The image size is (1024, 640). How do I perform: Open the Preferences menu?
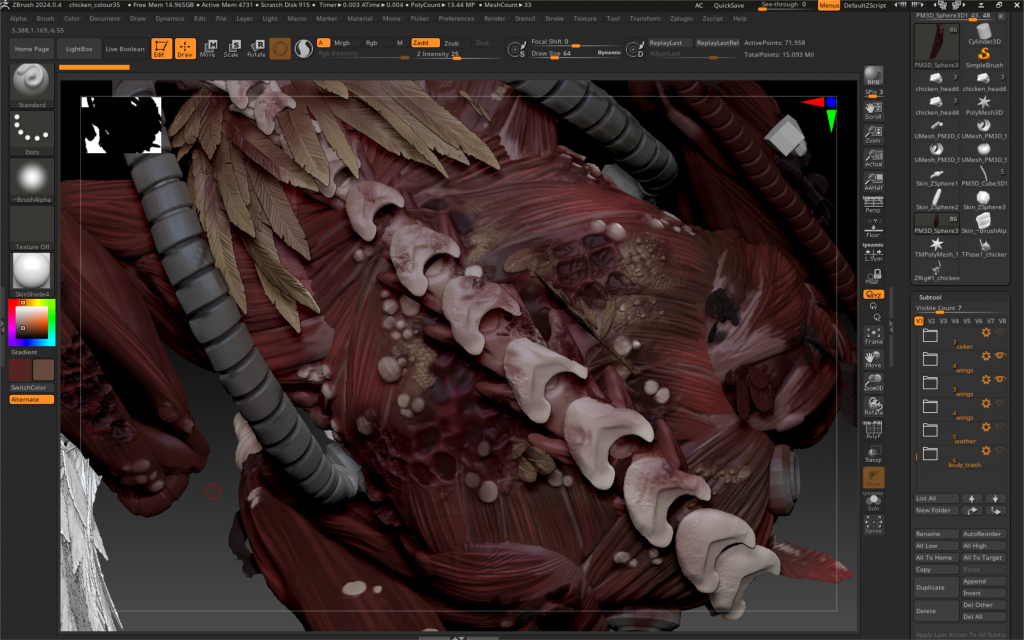point(456,18)
